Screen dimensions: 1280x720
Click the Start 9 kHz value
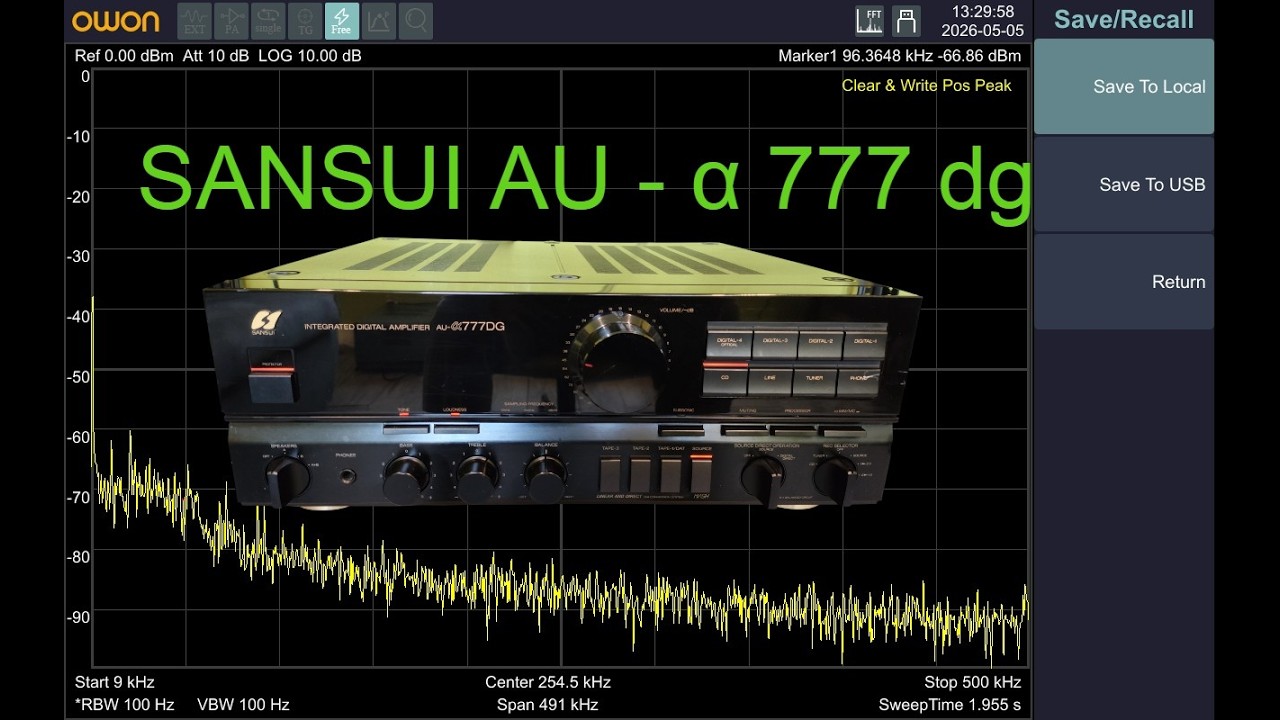pyautogui.click(x=114, y=682)
